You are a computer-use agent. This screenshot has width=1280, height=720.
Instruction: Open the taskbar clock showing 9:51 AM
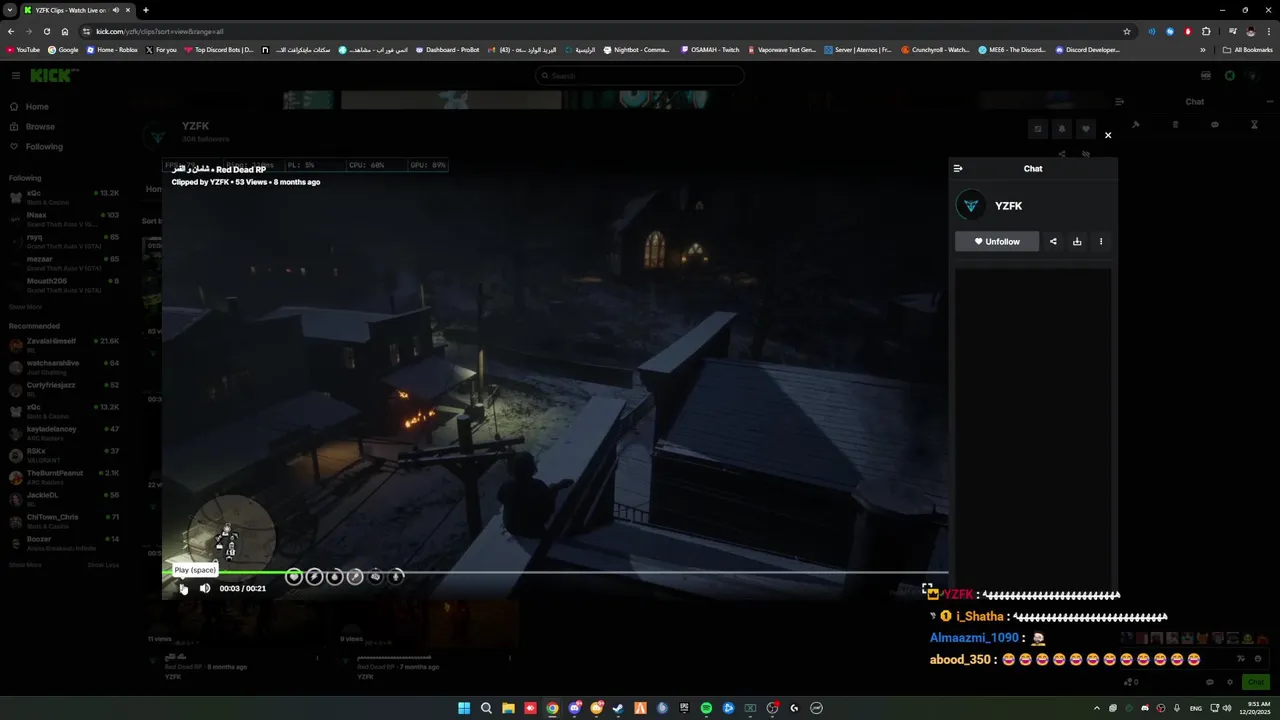[x=1256, y=708]
